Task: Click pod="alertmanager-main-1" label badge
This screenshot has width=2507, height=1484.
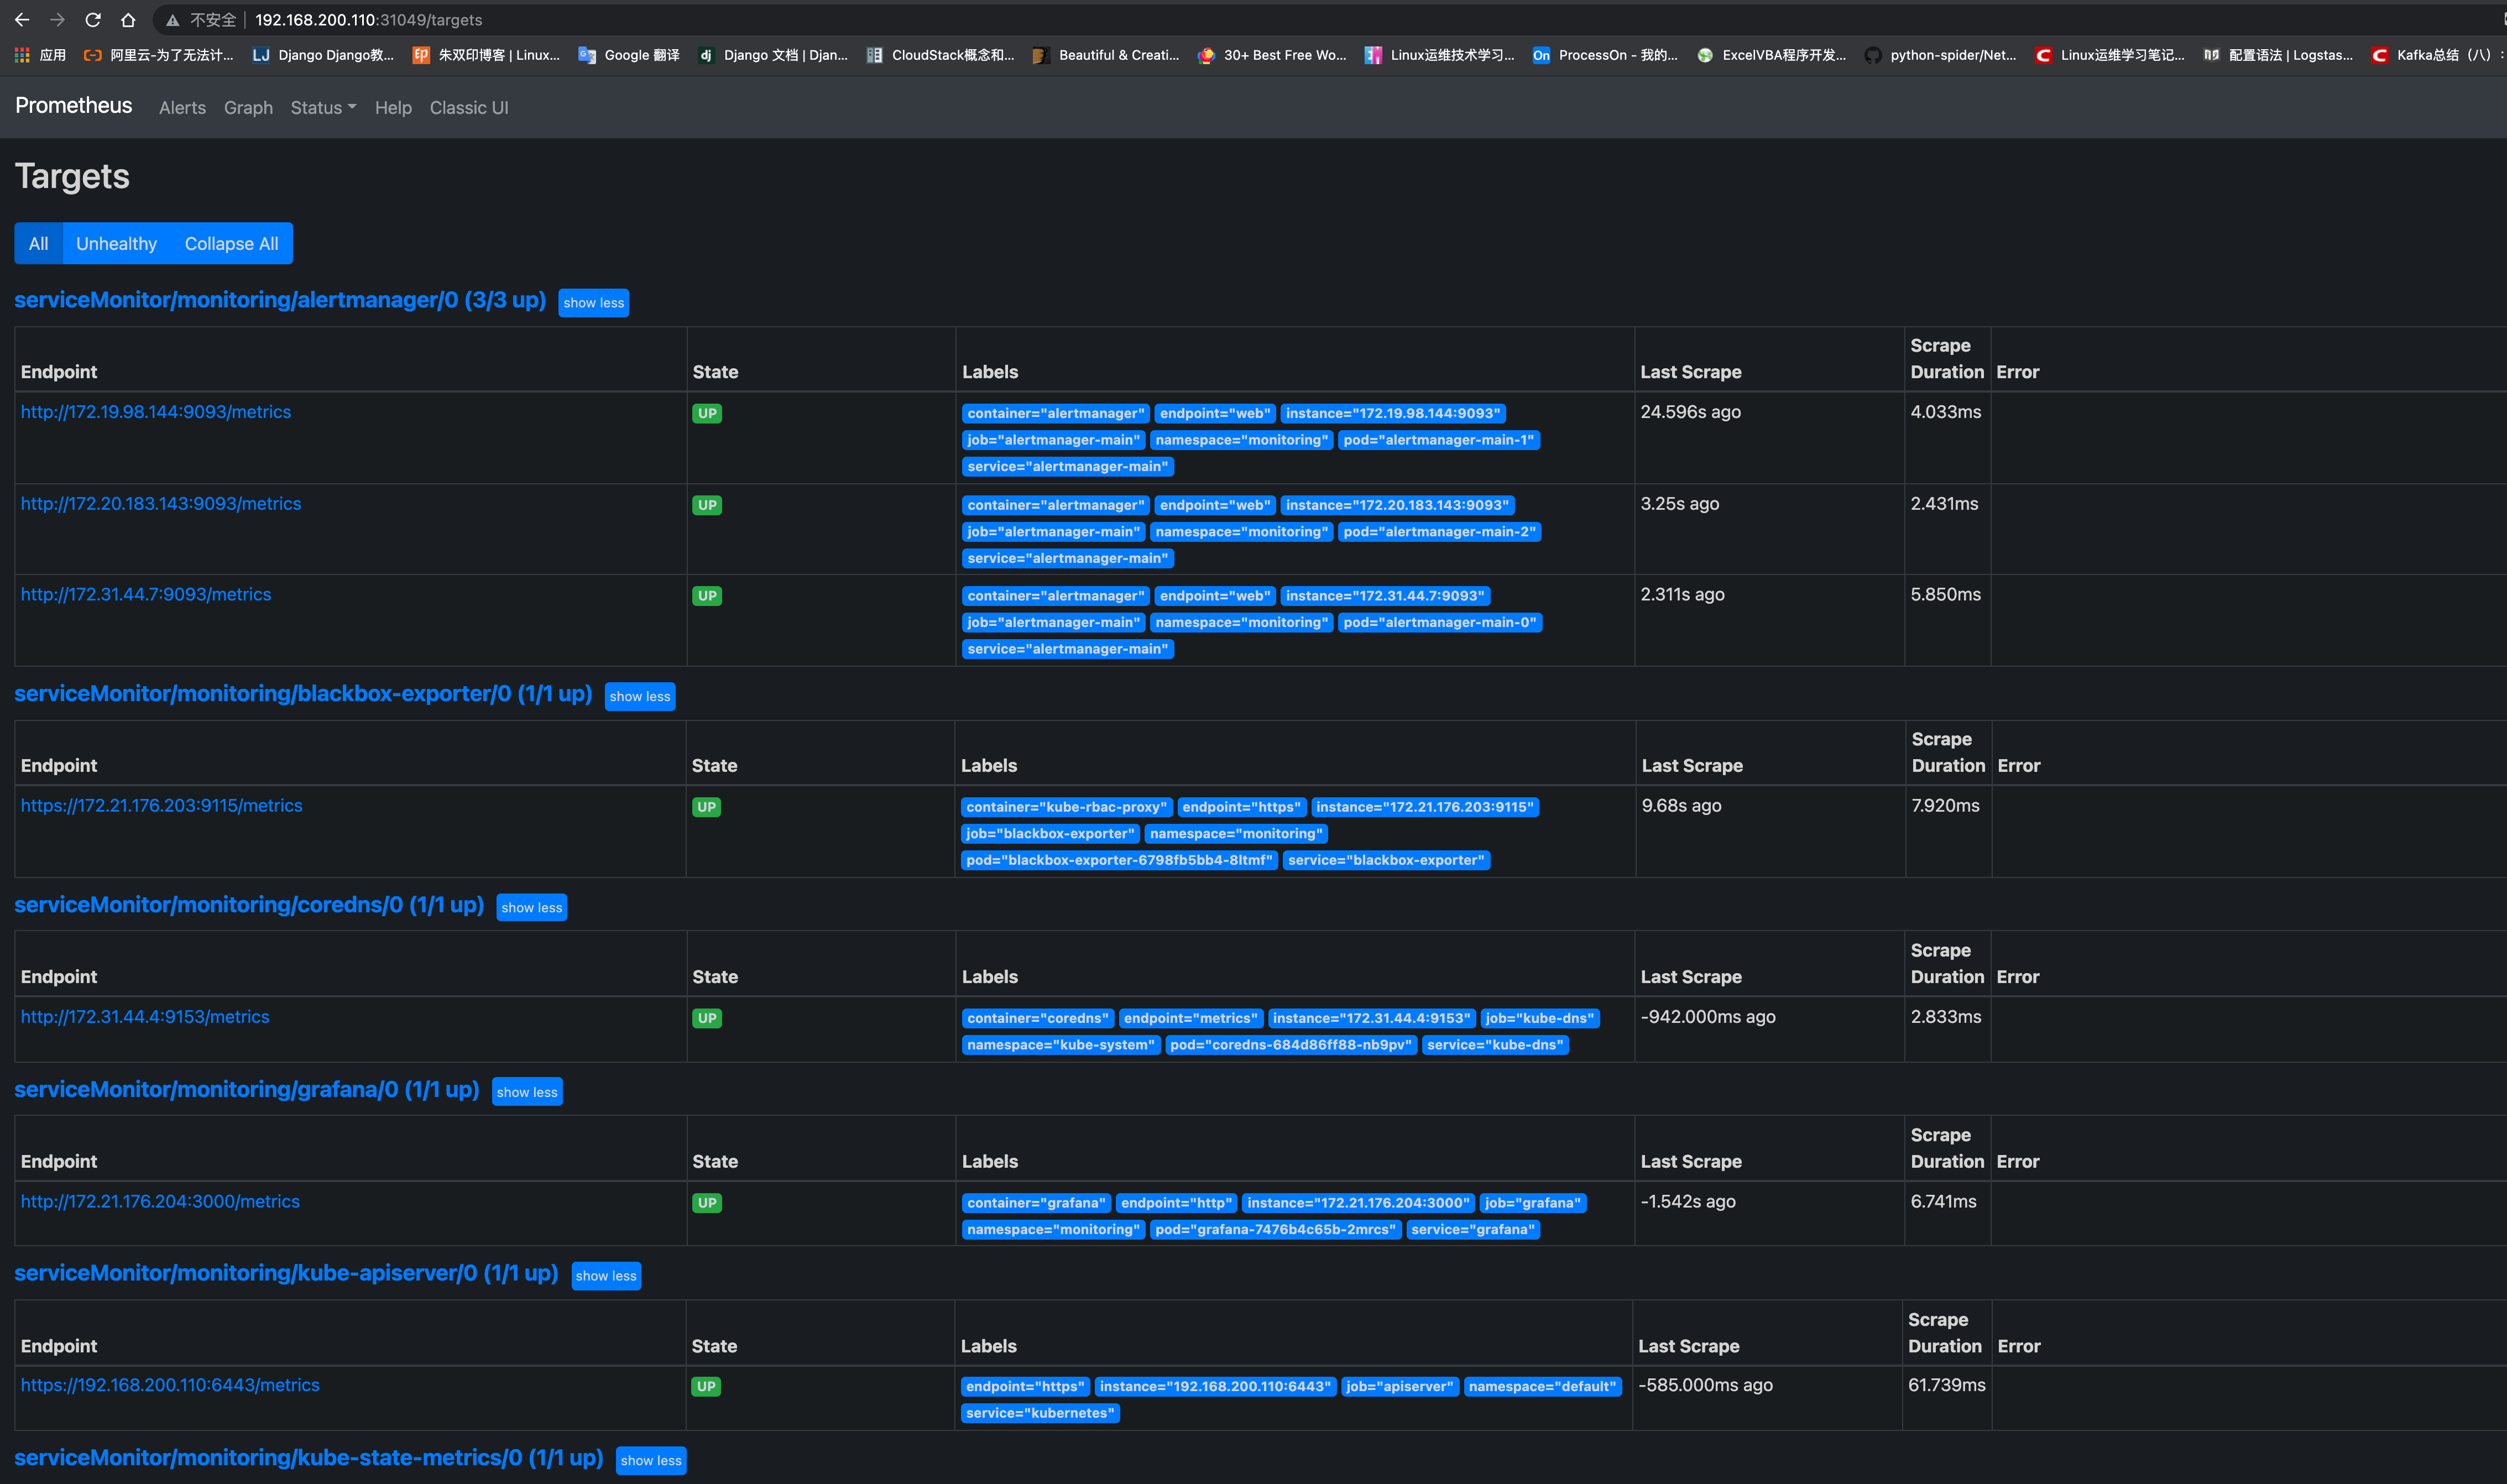Action: pos(1438,440)
